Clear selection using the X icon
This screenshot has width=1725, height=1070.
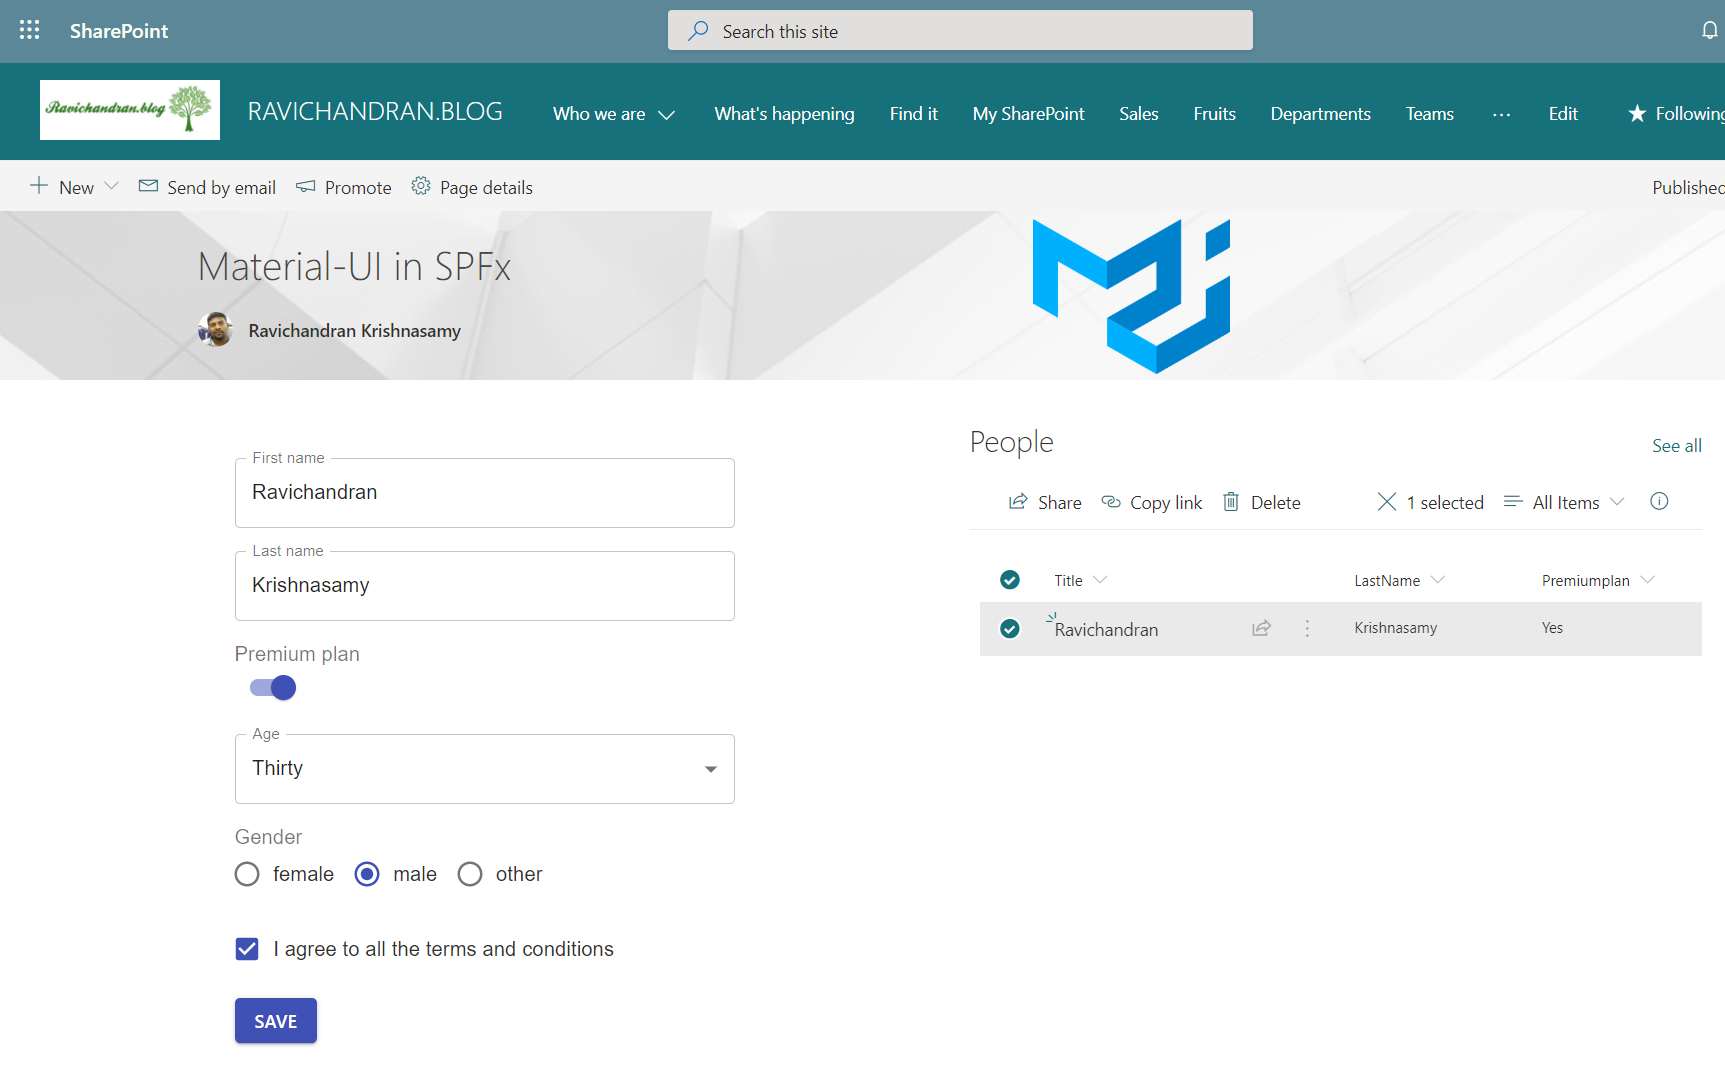click(1387, 502)
